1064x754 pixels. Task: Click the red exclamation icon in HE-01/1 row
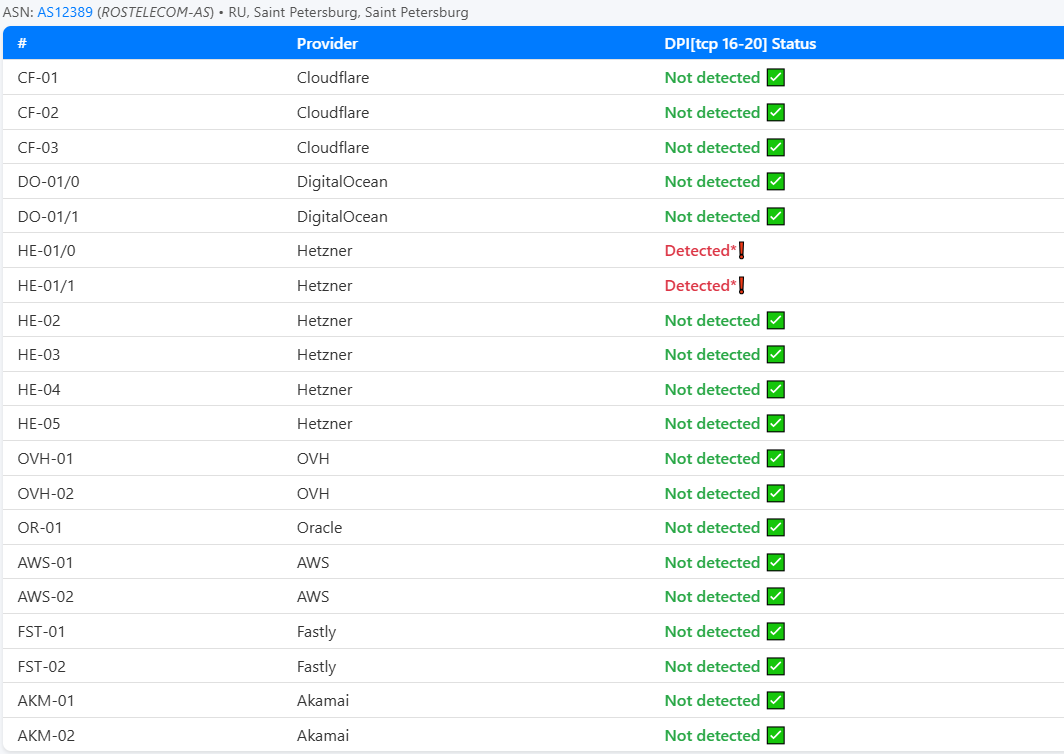[742, 286]
